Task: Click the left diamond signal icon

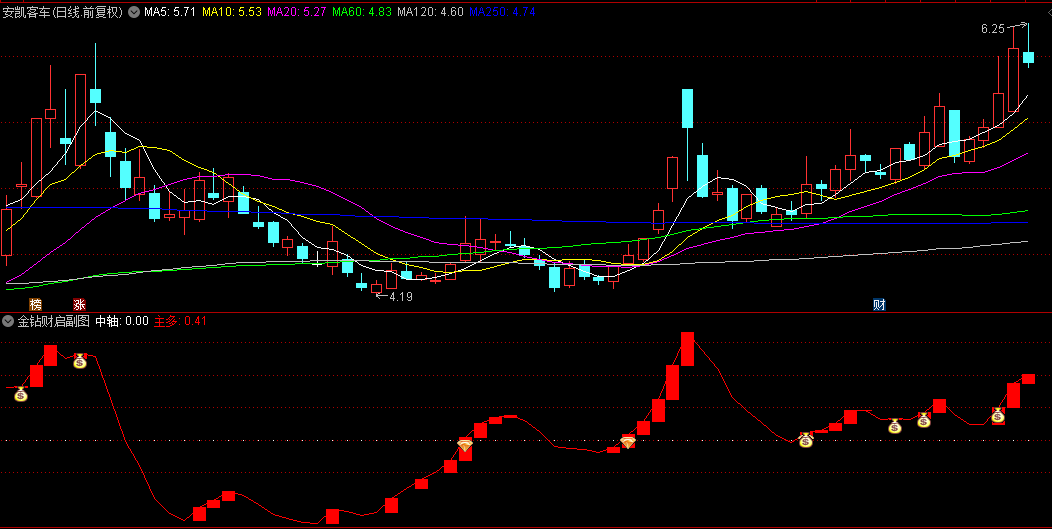Action: pos(465,444)
